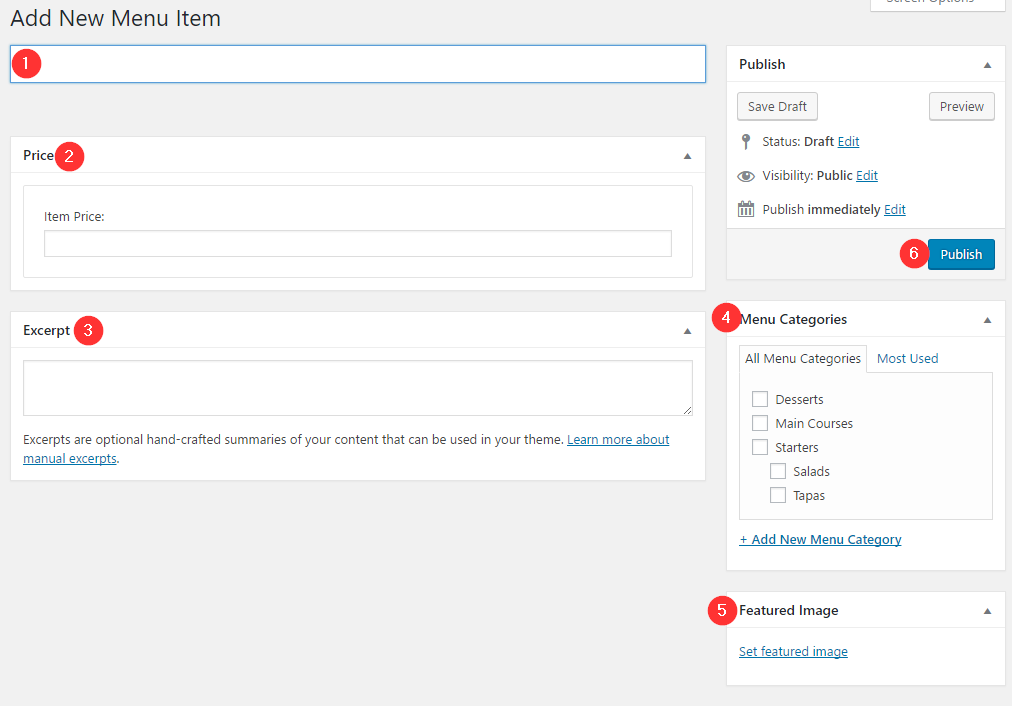This screenshot has width=1012, height=706.
Task: Click the Item Price input field
Action: pyautogui.click(x=358, y=244)
